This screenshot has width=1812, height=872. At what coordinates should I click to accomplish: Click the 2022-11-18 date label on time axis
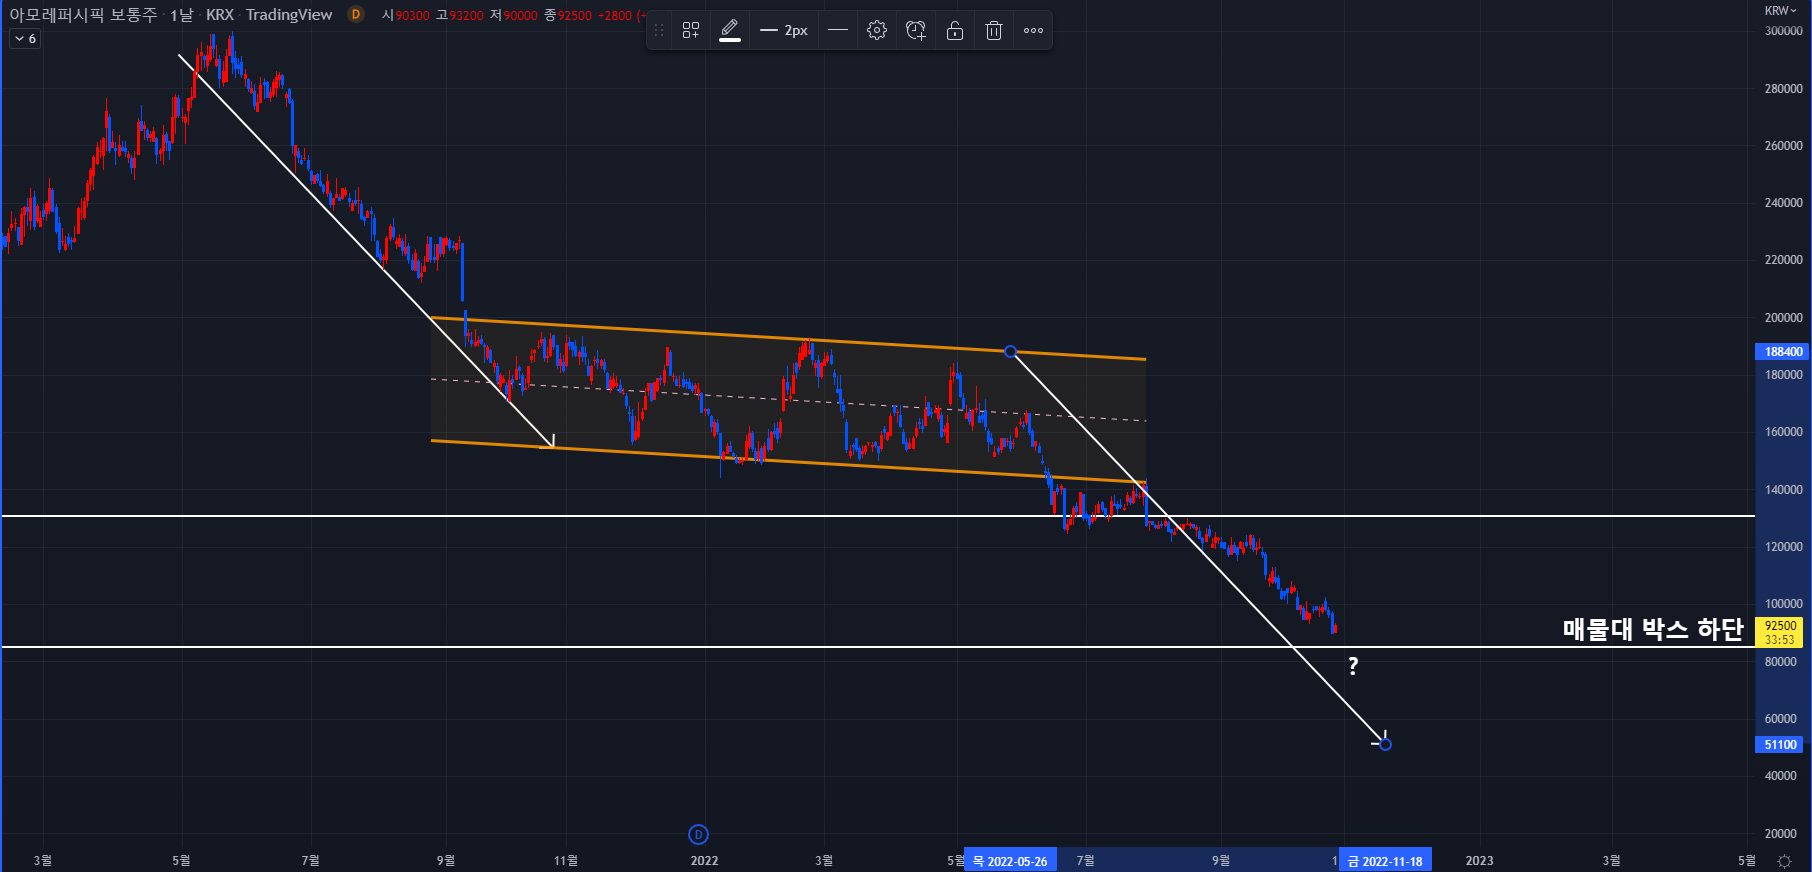click(1385, 861)
